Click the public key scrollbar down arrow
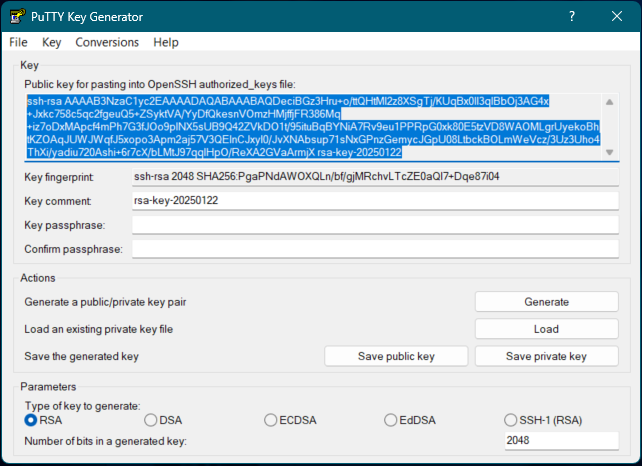642x466 pixels. click(x=610, y=152)
